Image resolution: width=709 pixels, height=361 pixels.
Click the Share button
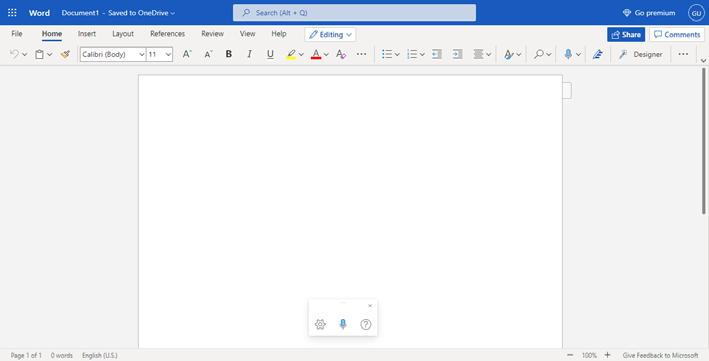[x=626, y=34]
